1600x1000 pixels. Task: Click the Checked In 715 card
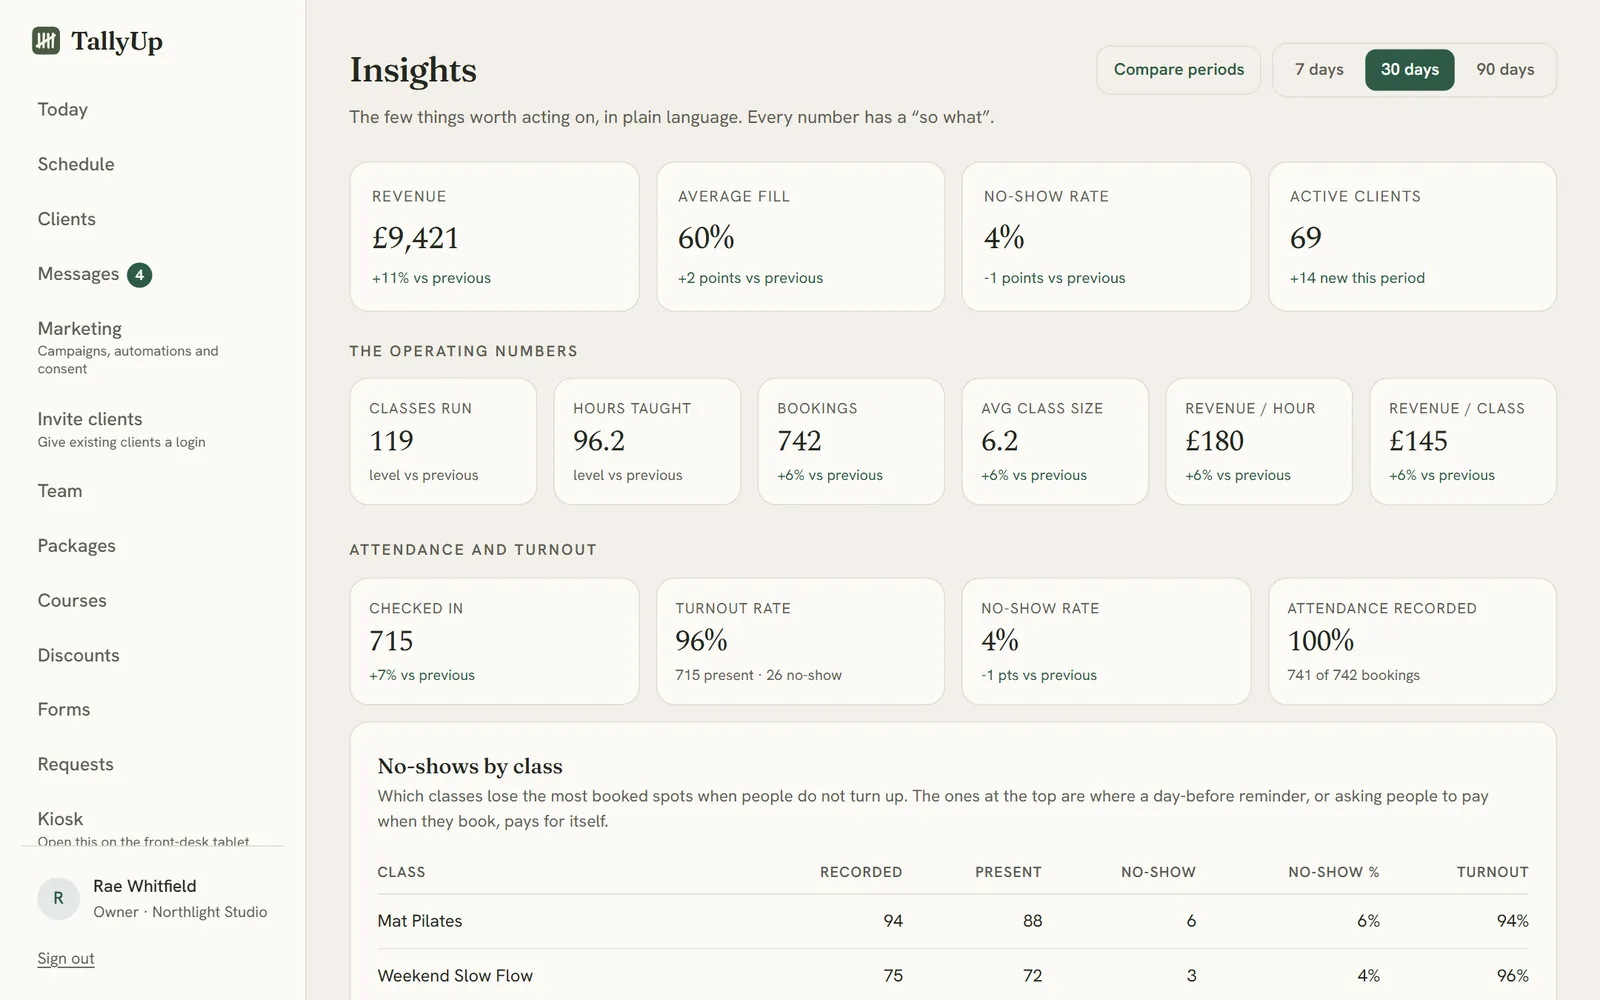pyautogui.click(x=494, y=641)
